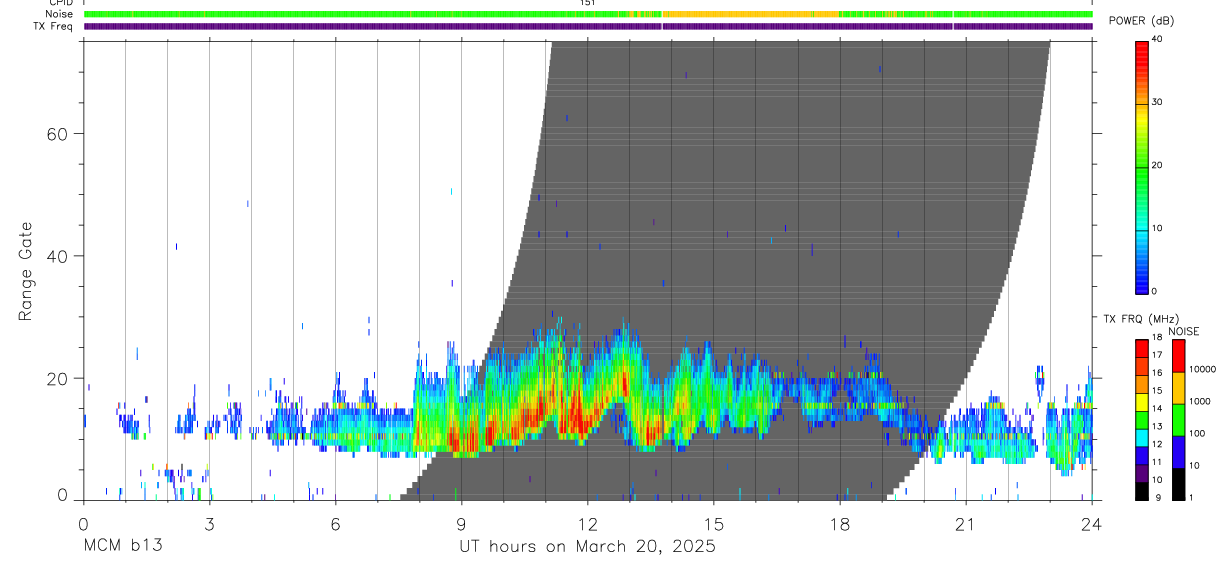Click the POWER (dB) legend title
Image resolution: width=1228 pixels, height=567 pixels.
coord(1141,21)
